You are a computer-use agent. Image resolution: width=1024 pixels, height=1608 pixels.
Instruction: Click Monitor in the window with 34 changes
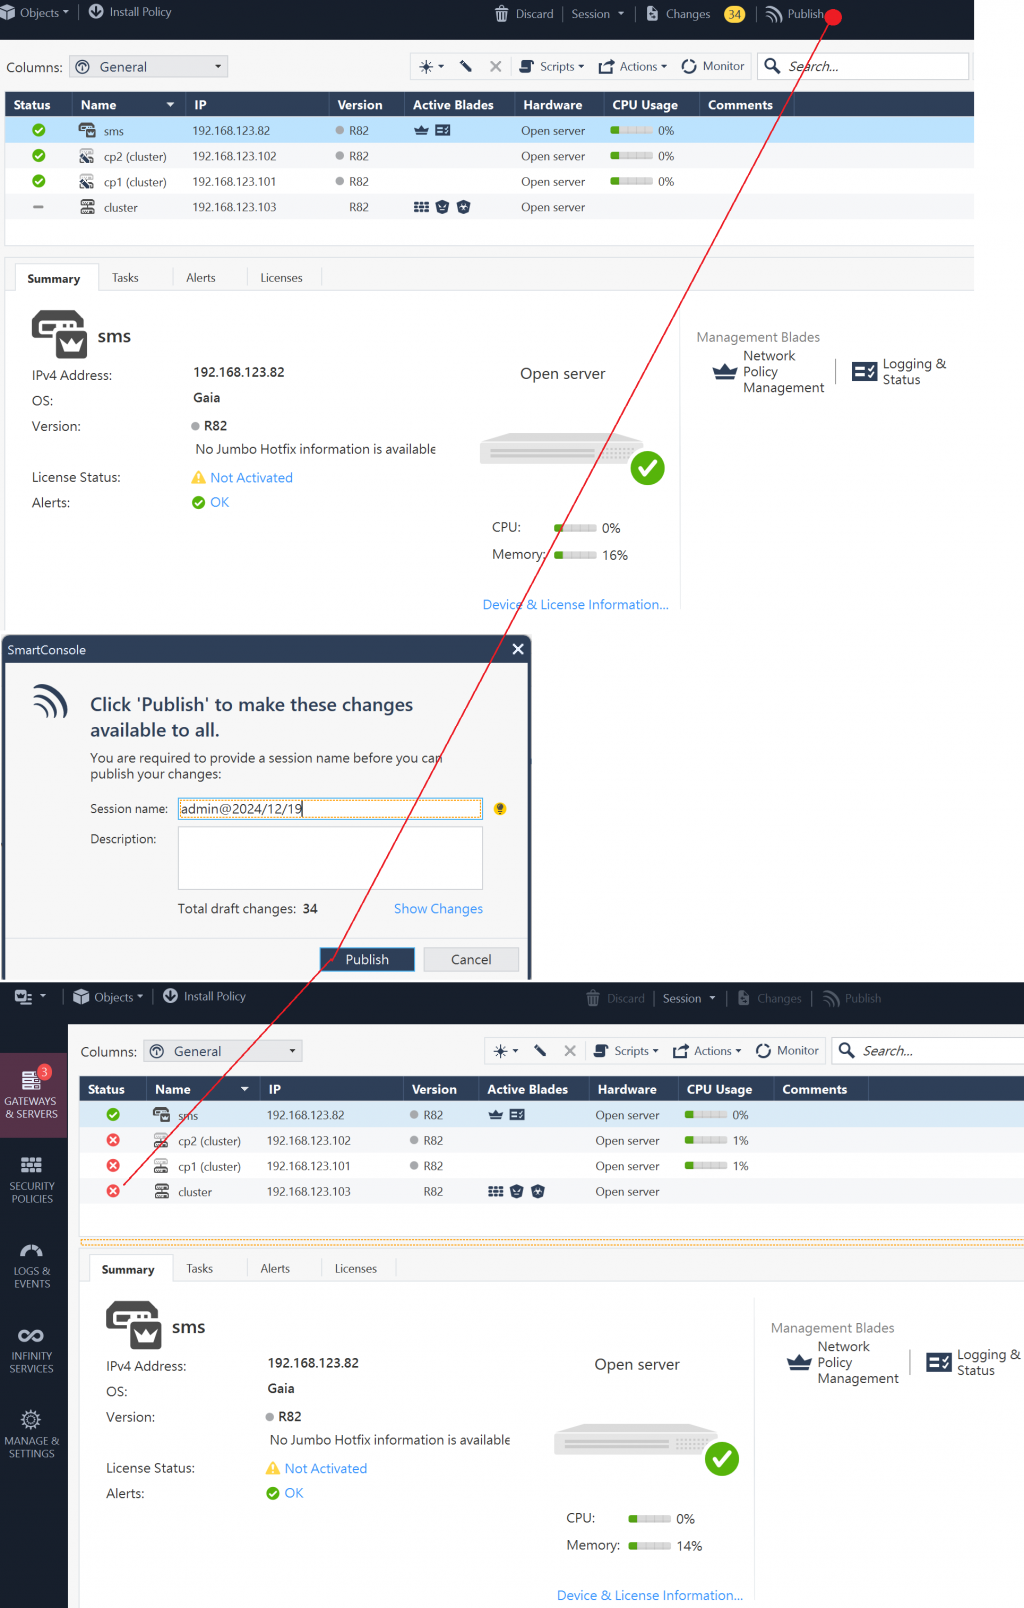coord(713,67)
